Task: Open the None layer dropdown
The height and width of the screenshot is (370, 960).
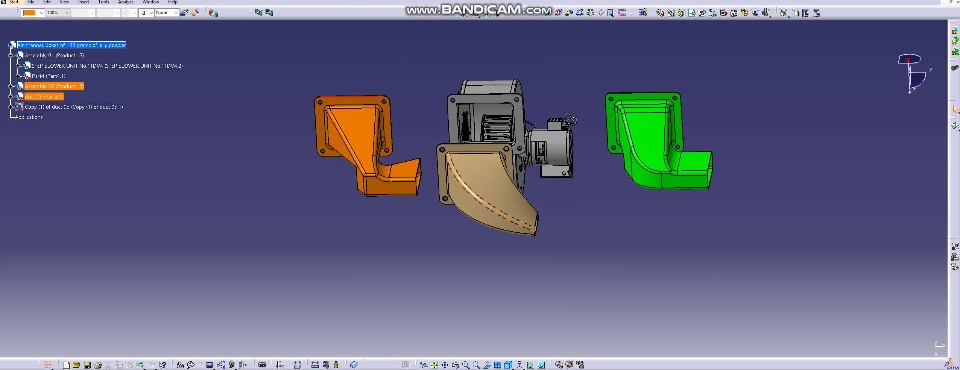Action: point(166,12)
